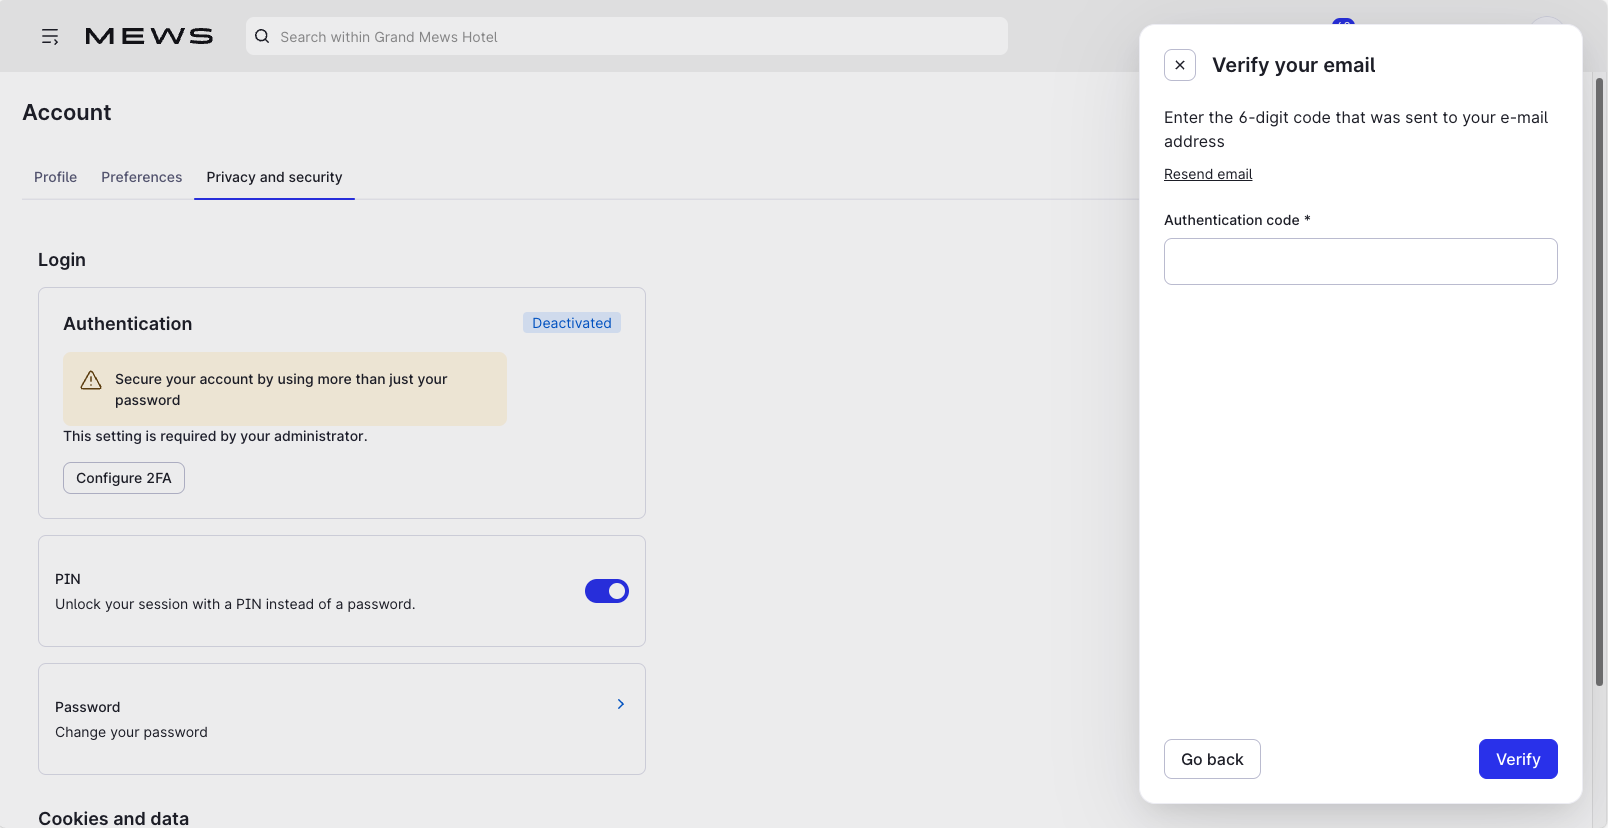The height and width of the screenshot is (828, 1608).
Task: Click the search magnifier icon
Action: [262, 36]
